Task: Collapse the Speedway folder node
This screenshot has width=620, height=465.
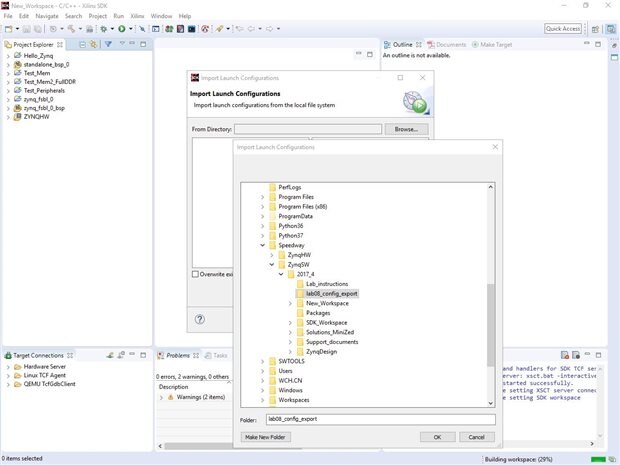Action: [263, 245]
